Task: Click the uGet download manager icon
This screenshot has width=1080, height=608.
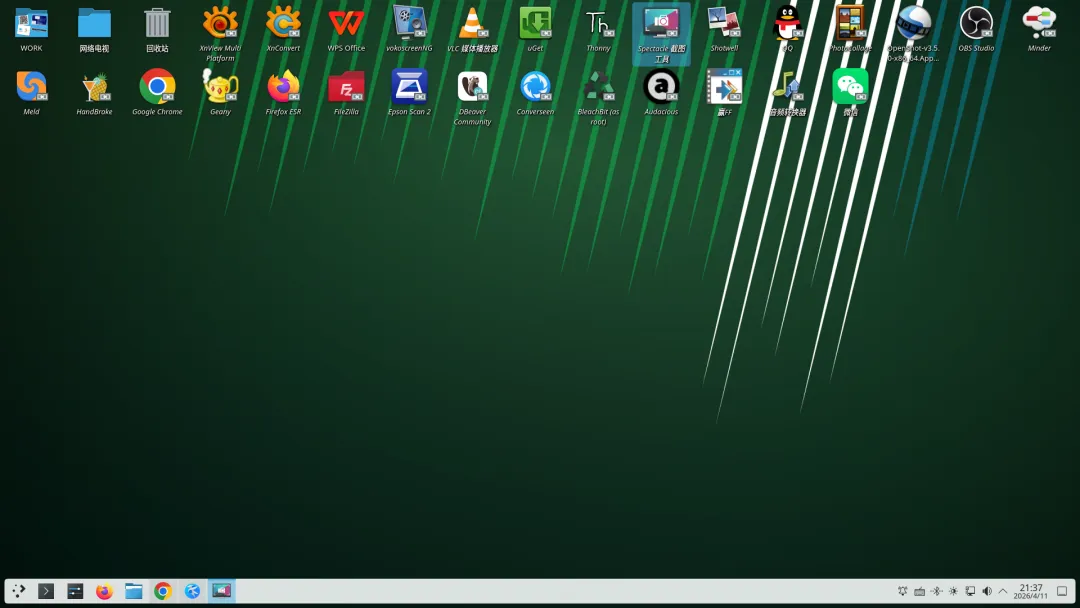Action: coord(535,23)
